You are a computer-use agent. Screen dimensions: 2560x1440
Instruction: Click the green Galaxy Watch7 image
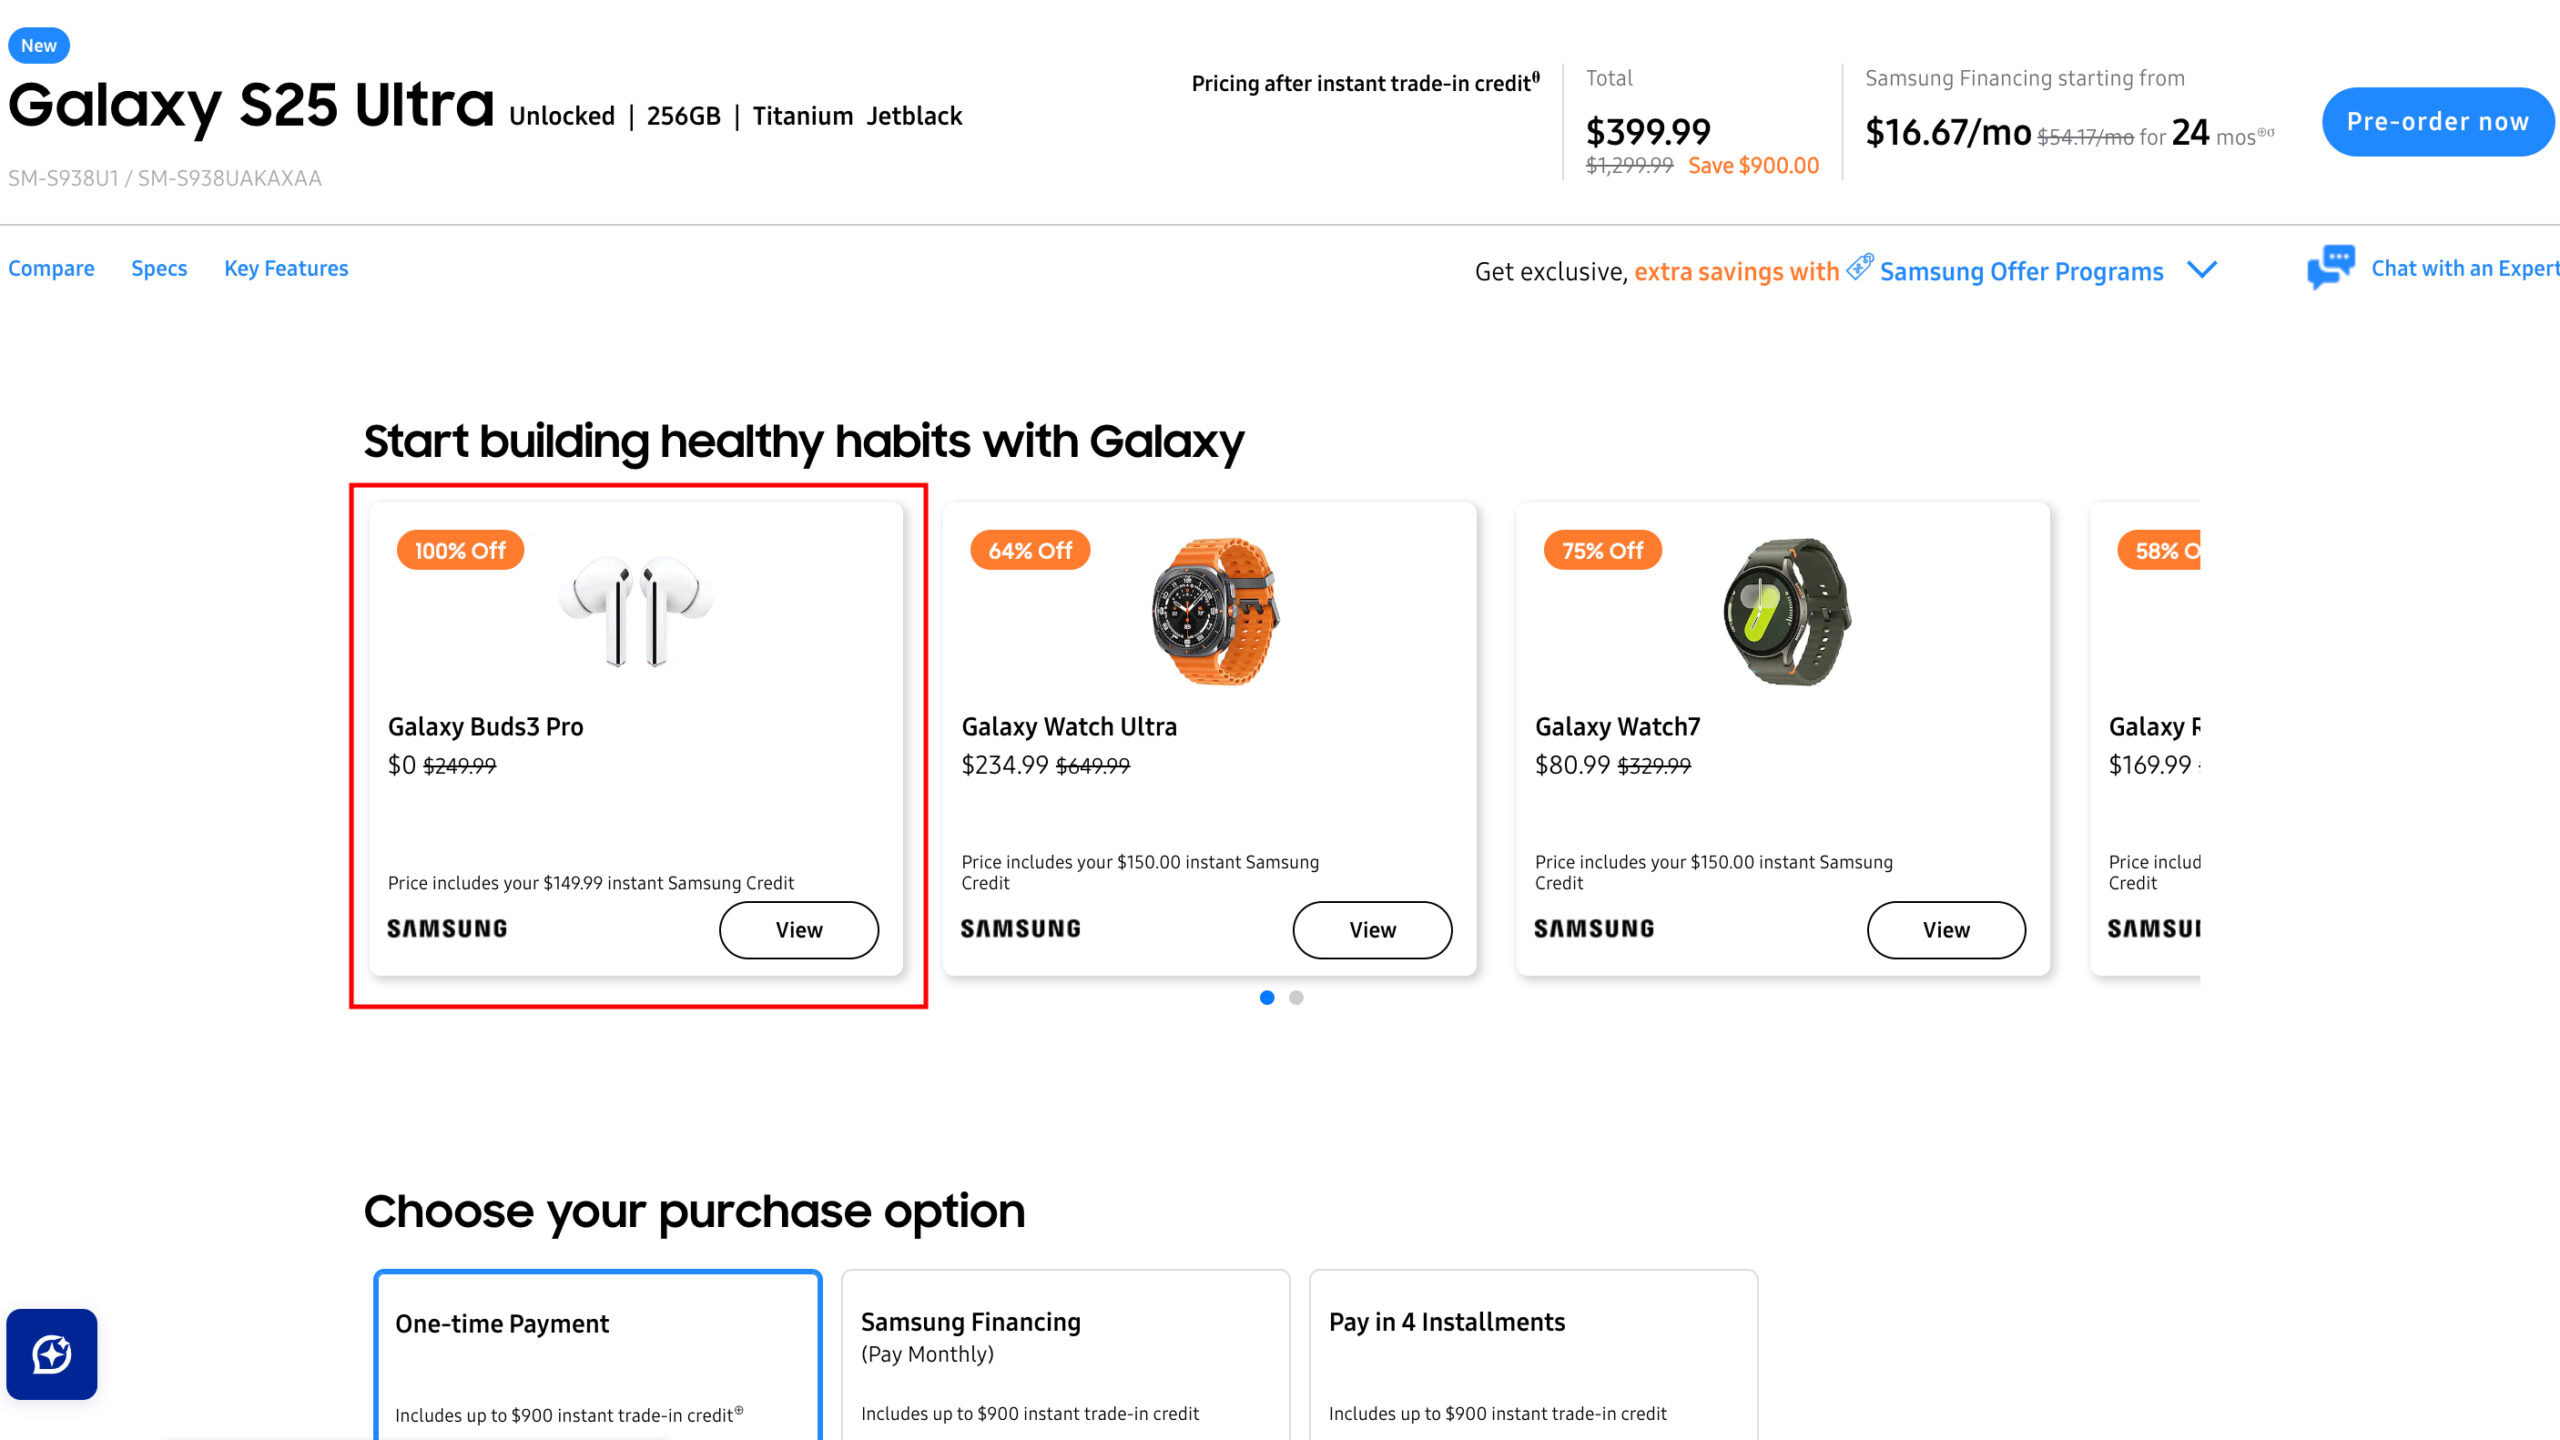tap(1788, 612)
